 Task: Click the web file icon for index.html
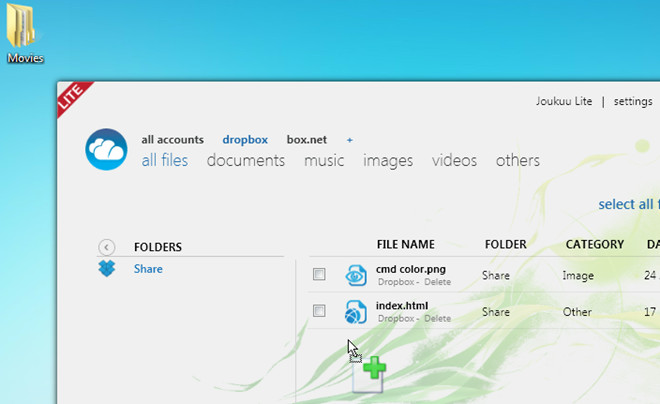point(356,312)
